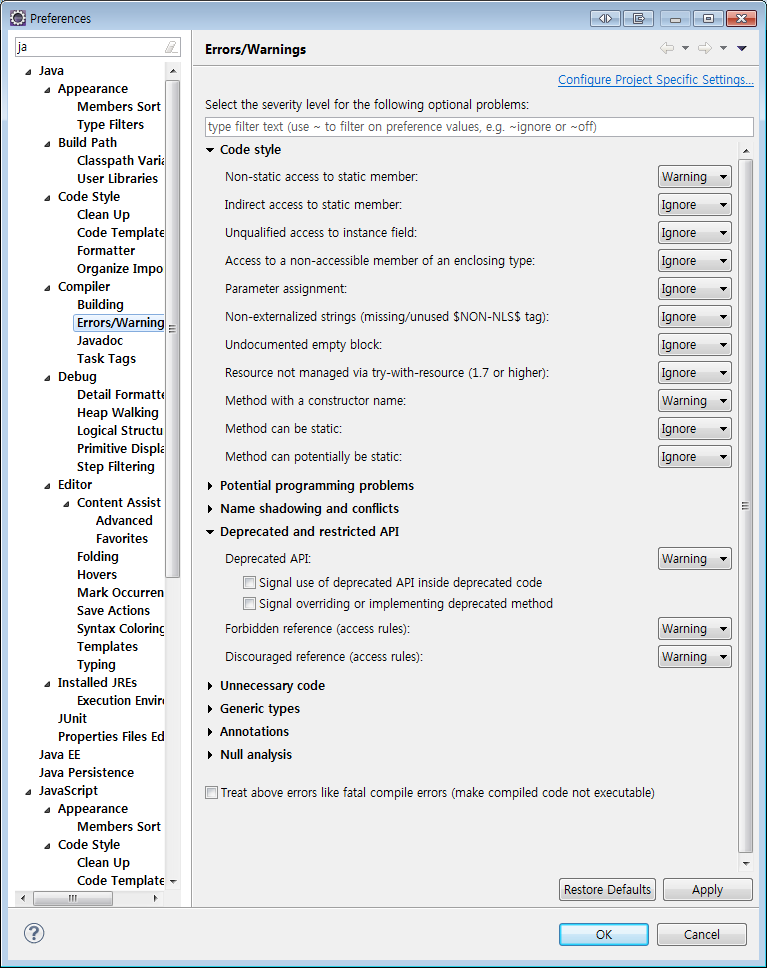Click the Cancel button
This screenshot has width=767, height=968.
[x=702, y=935]
